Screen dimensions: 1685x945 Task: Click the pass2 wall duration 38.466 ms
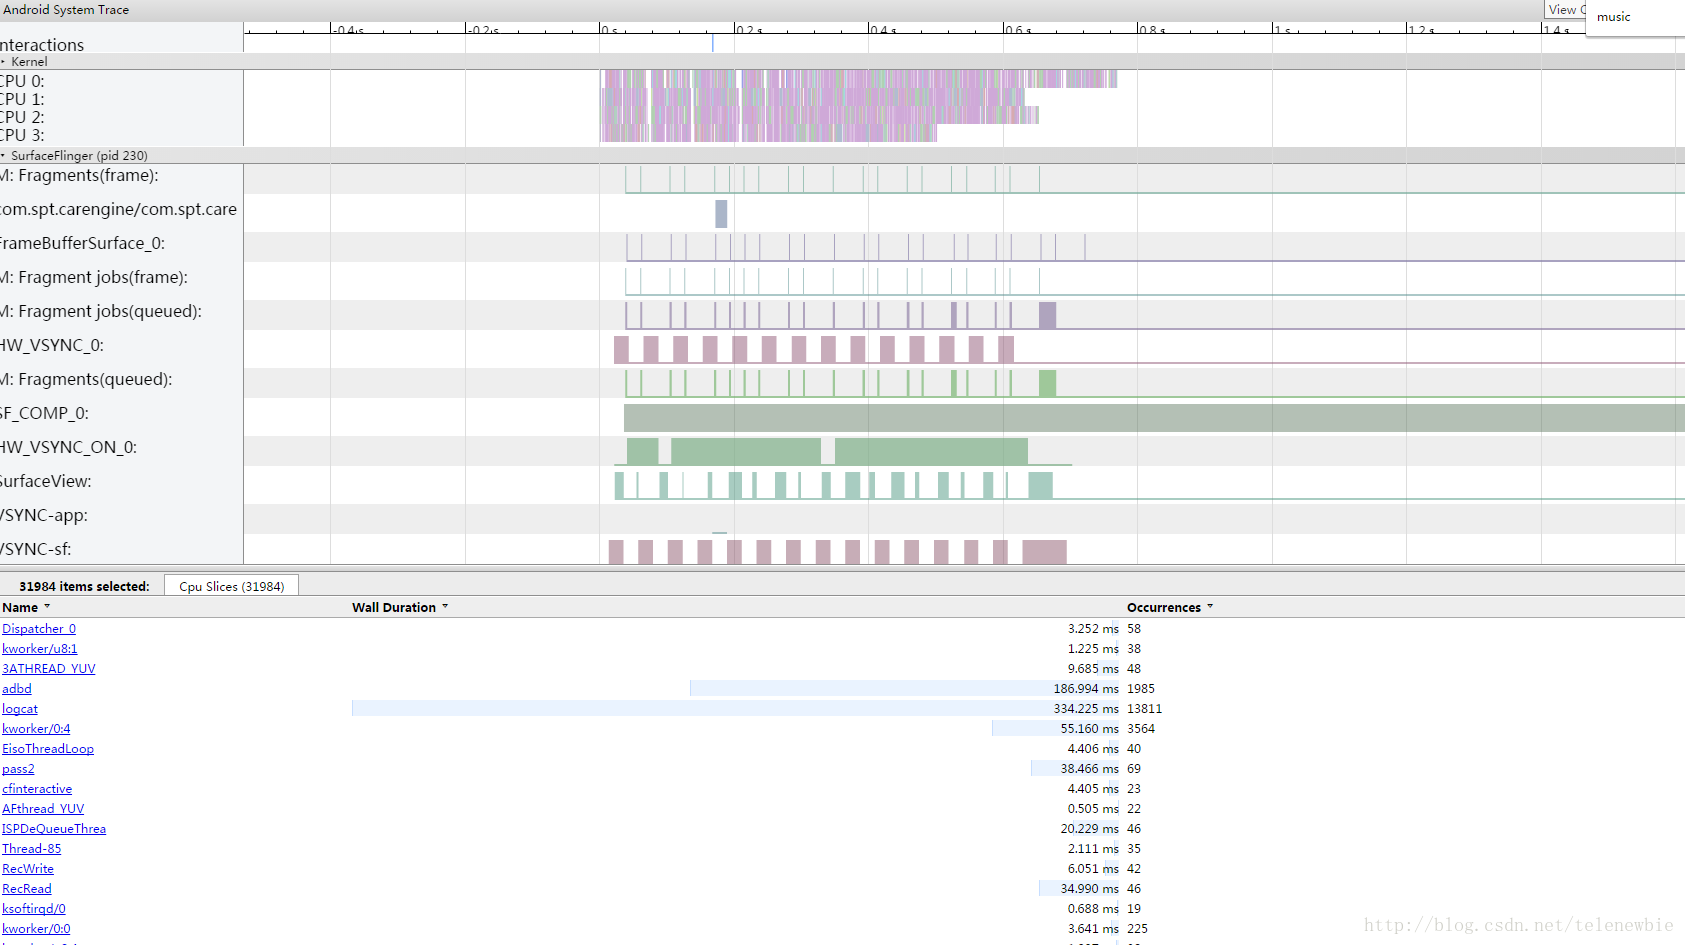pos(1089,769)
